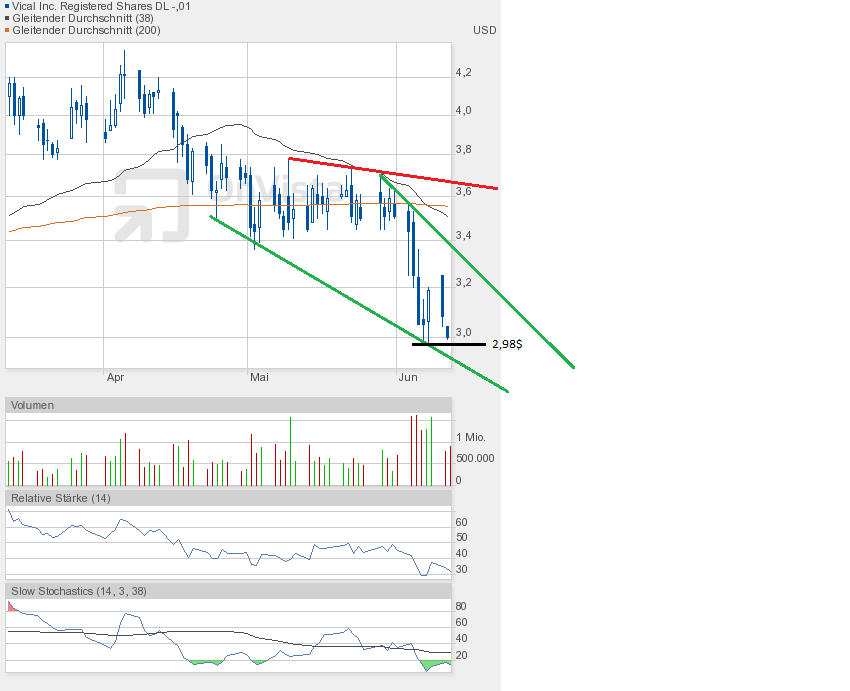Click the blue Vical Inc. legend marker
The image size is (850, 691).
click(x=6, y=6)
